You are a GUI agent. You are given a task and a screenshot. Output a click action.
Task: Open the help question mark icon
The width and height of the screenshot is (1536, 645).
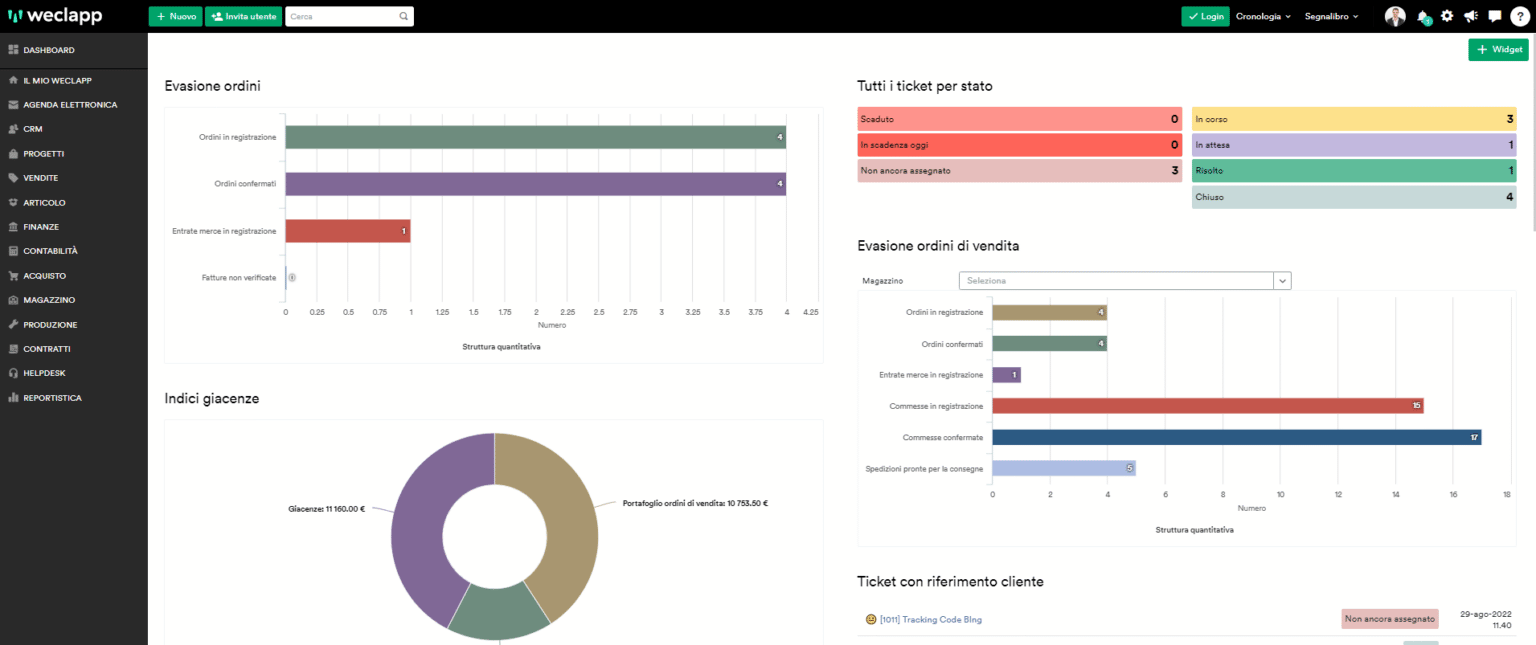(1519, 15)
